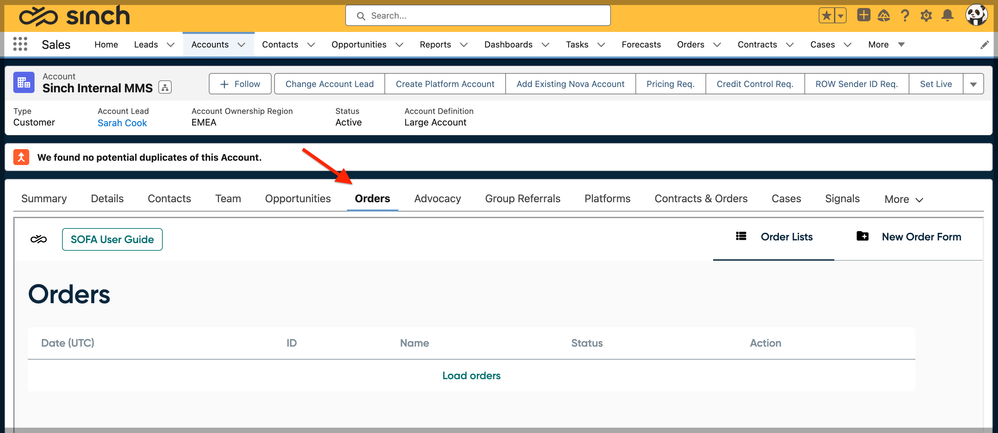This screenshot has height=433, width=998.
Task: Click Create Platform Account button
Action: 445,84
